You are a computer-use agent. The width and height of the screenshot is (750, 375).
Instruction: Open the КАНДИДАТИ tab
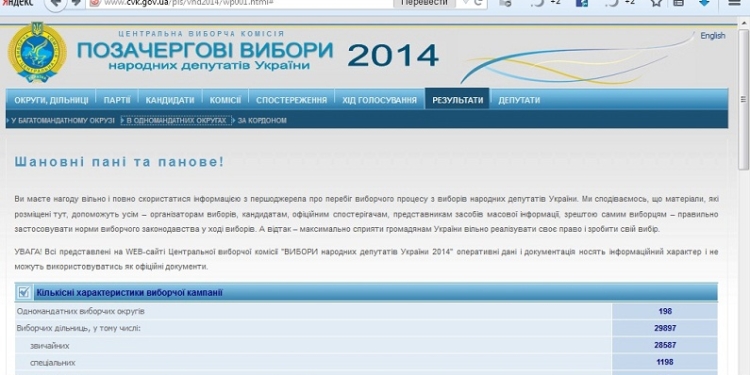point(170,100)
